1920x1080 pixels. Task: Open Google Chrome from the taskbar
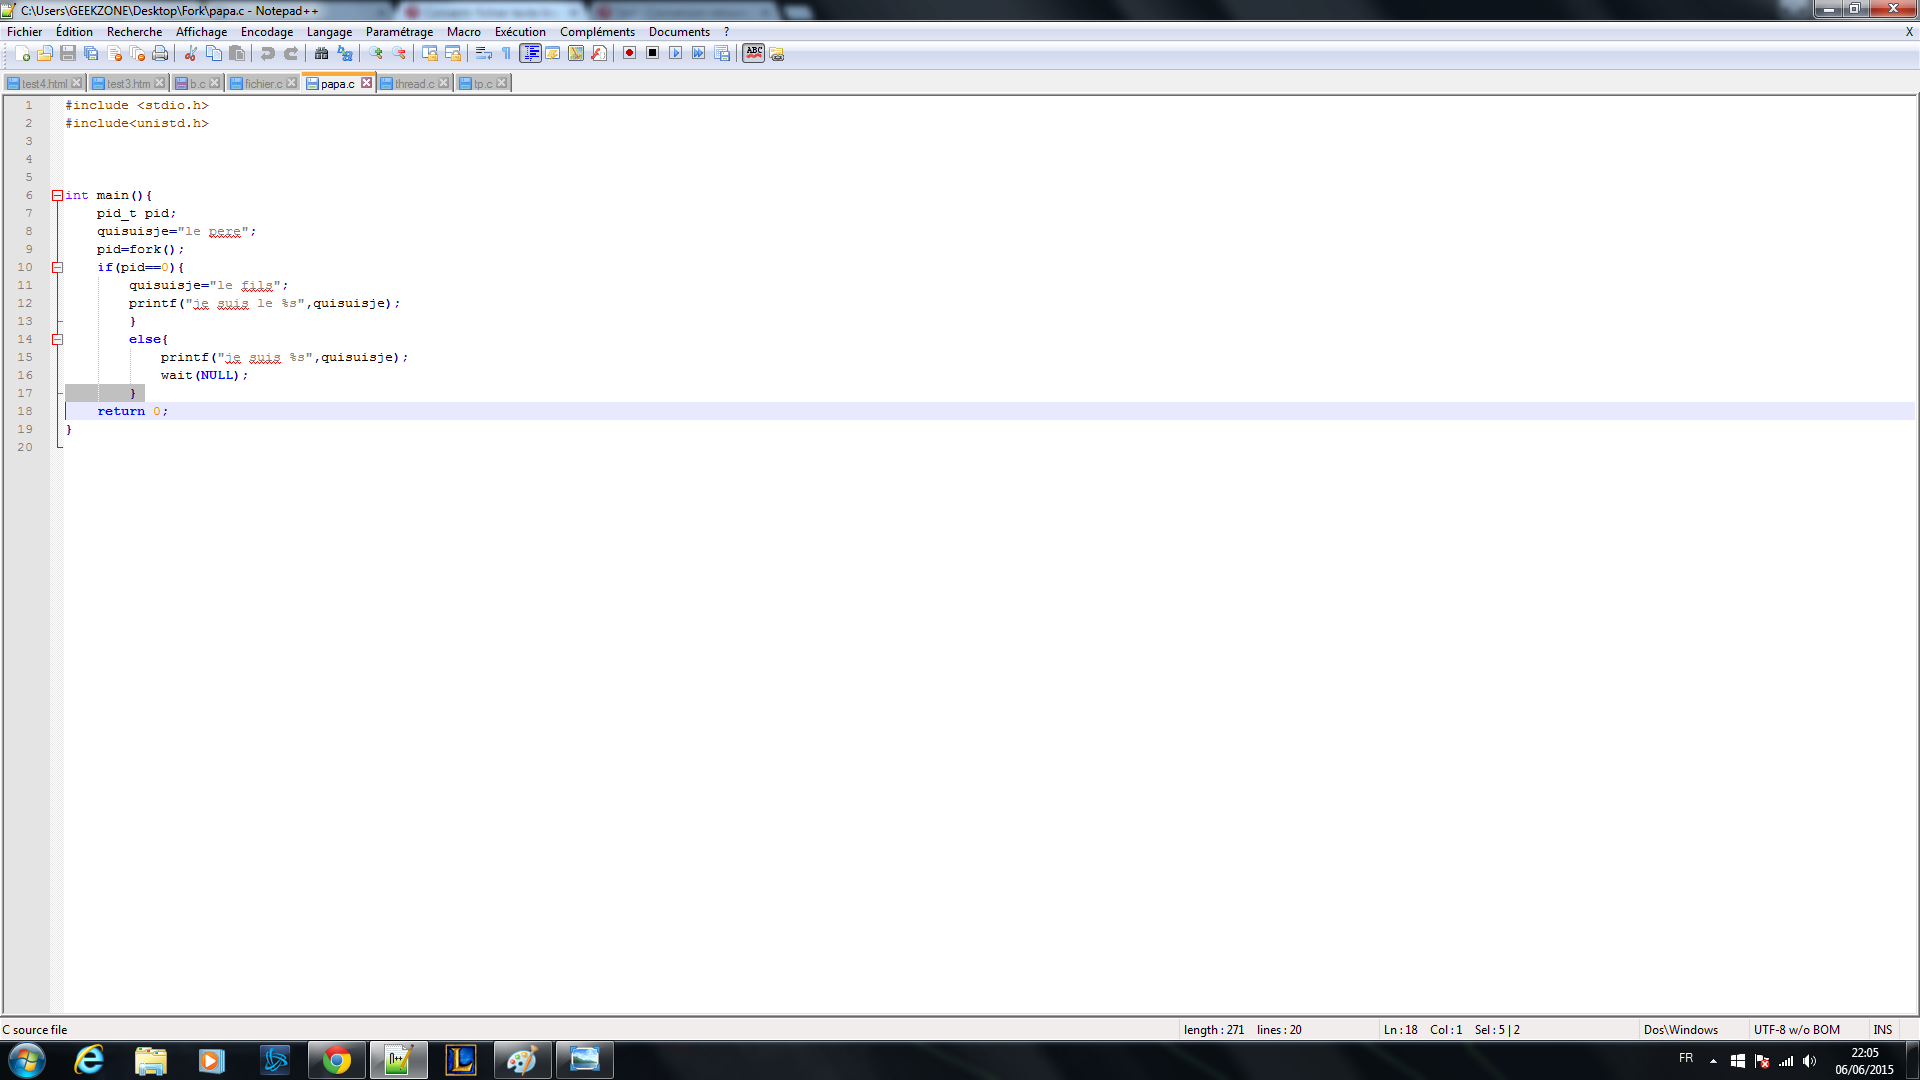337,1060
